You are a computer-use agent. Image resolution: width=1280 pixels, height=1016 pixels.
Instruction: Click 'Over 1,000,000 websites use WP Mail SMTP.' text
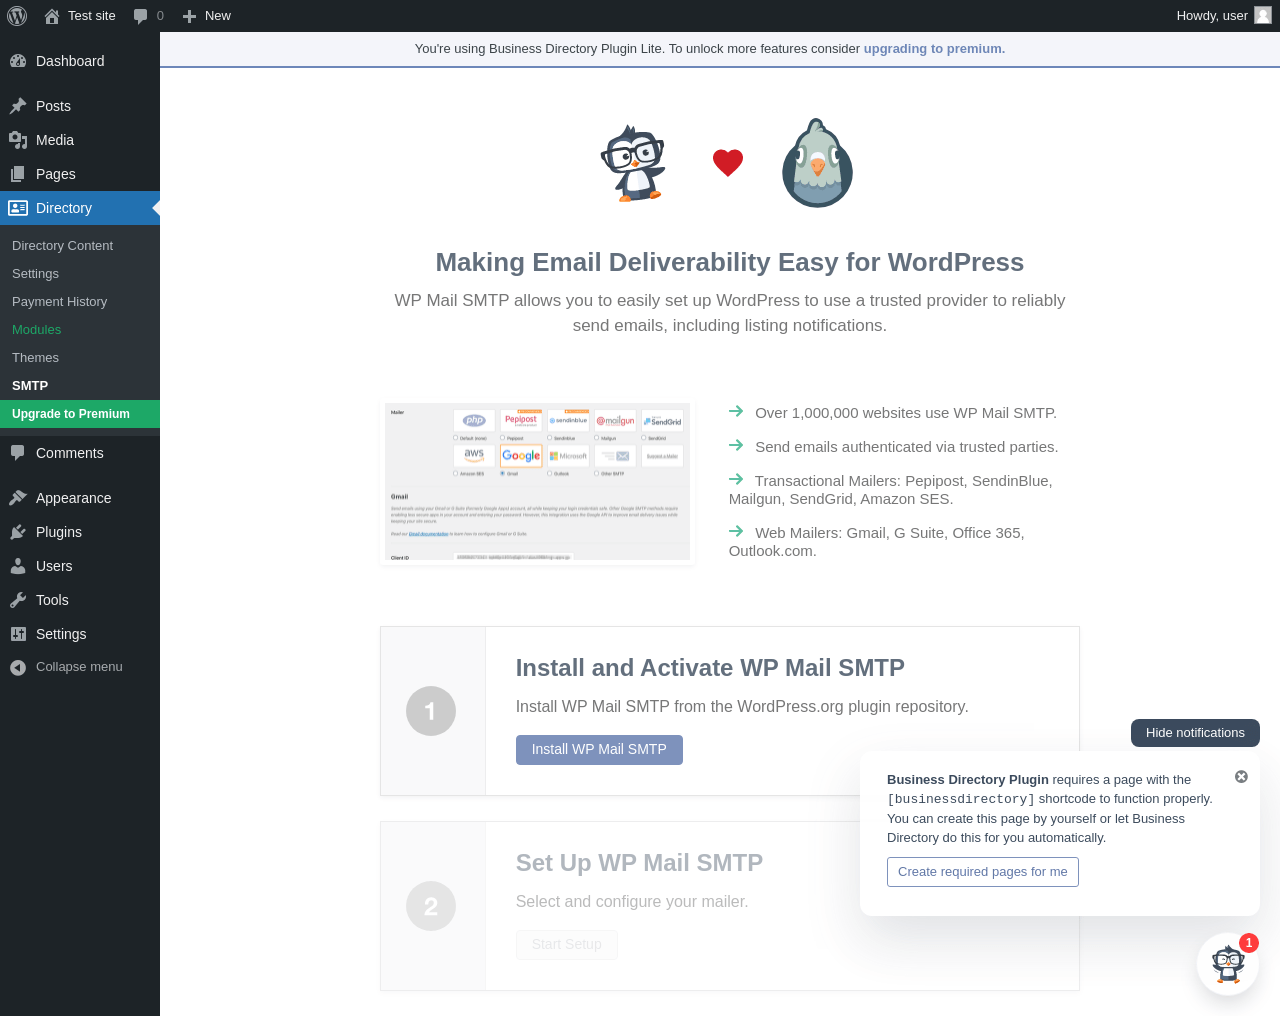pyautogui.click(x=906, y=413)
